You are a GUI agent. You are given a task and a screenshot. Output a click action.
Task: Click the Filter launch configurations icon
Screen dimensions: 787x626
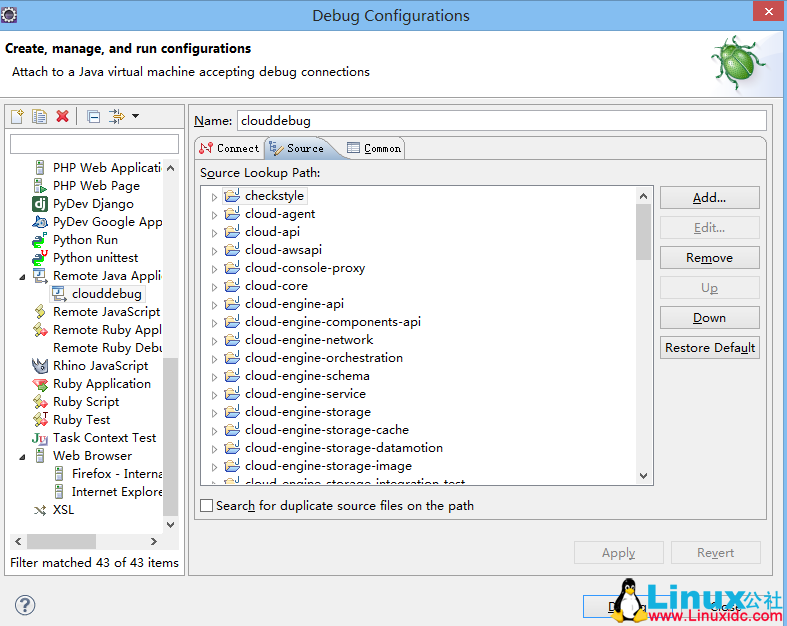[117, 116]
